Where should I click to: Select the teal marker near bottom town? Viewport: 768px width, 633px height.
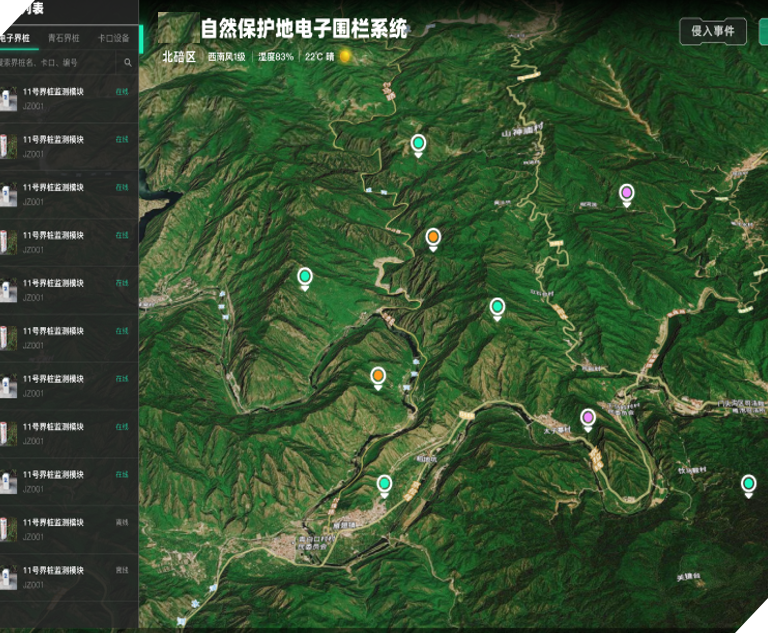pyautogui.click(x=384, y=486)
